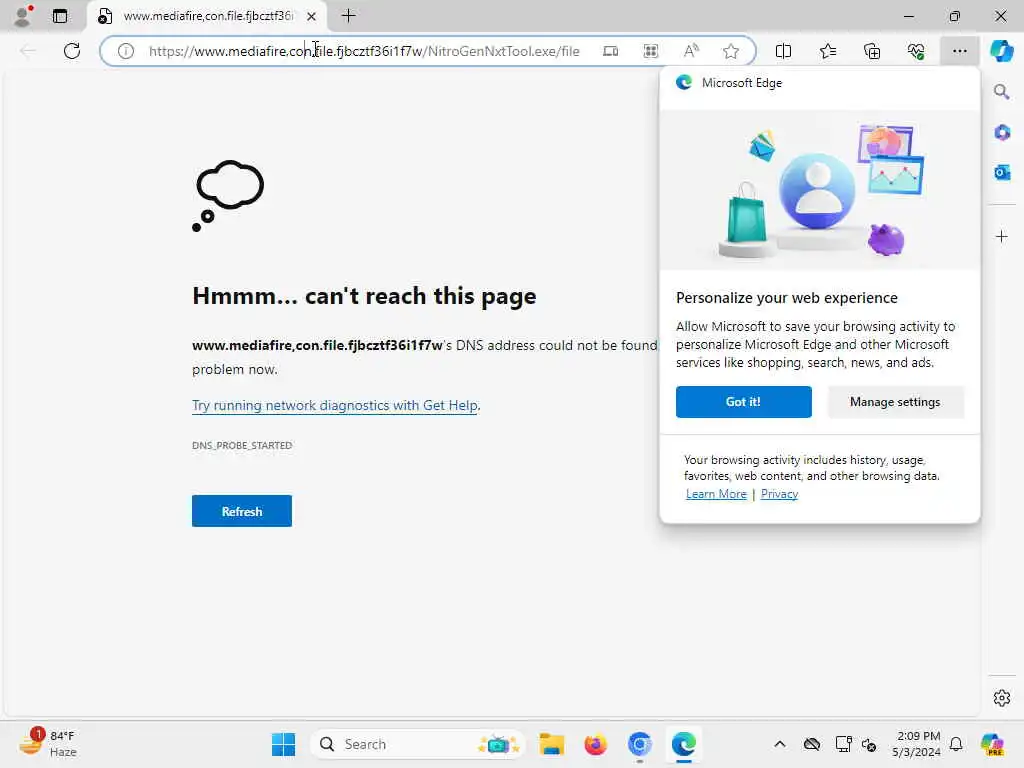Open the Privacy link
Viewport: 1024px width, 768px height.
click(779, 494)
